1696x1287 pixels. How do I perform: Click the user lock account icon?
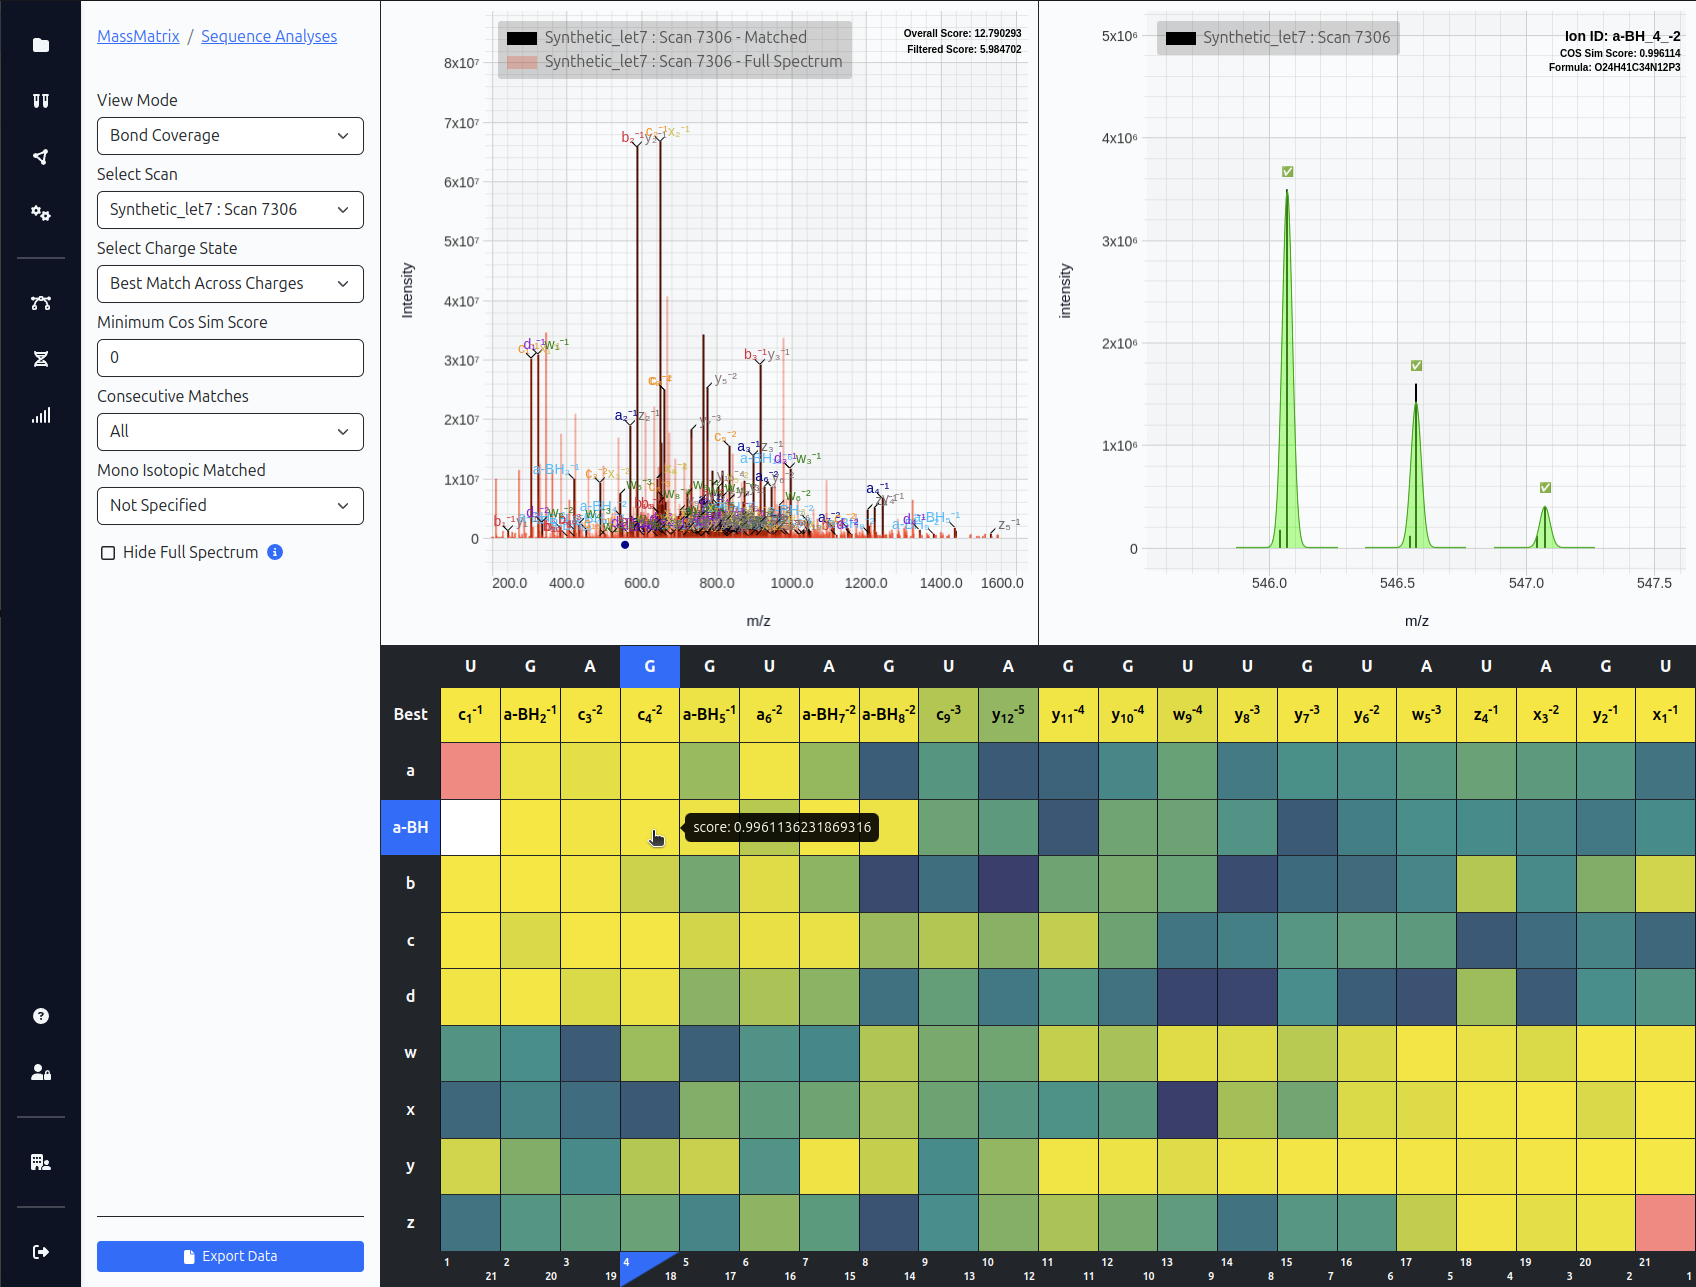tap(41, 1072)
